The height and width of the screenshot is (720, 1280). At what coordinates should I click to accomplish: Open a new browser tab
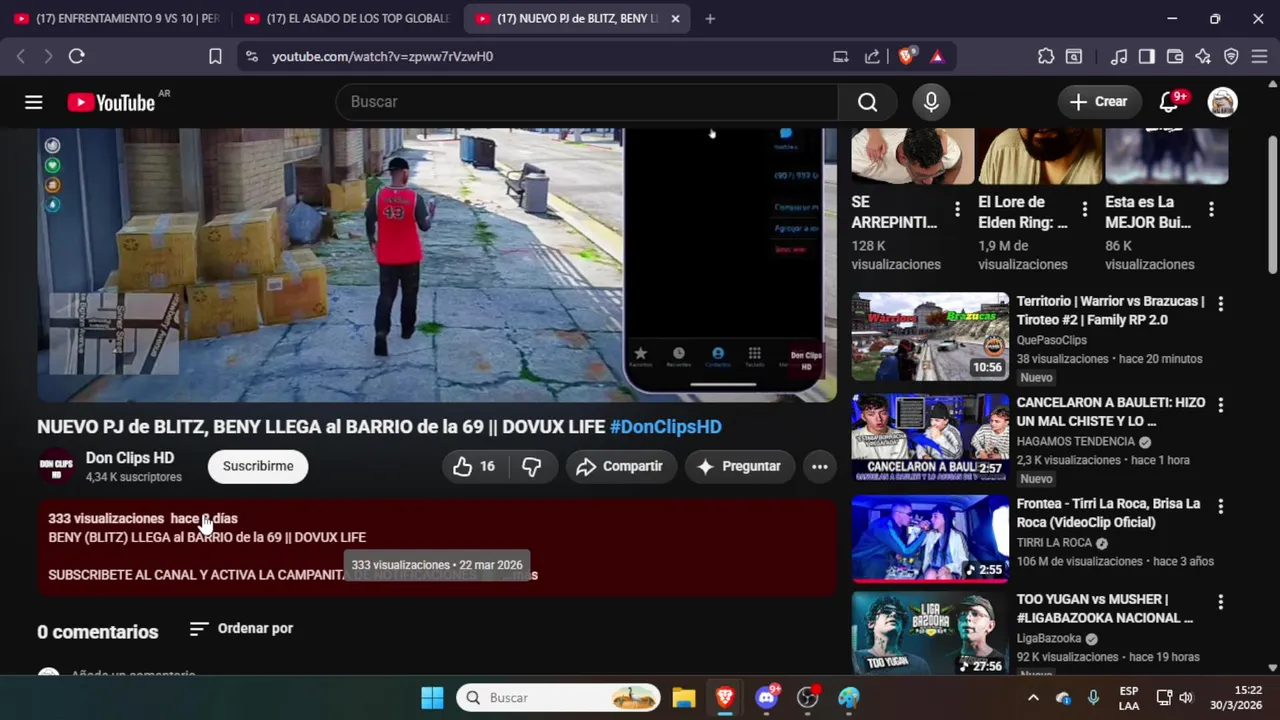pyautogui.click(x=710, y=19)
